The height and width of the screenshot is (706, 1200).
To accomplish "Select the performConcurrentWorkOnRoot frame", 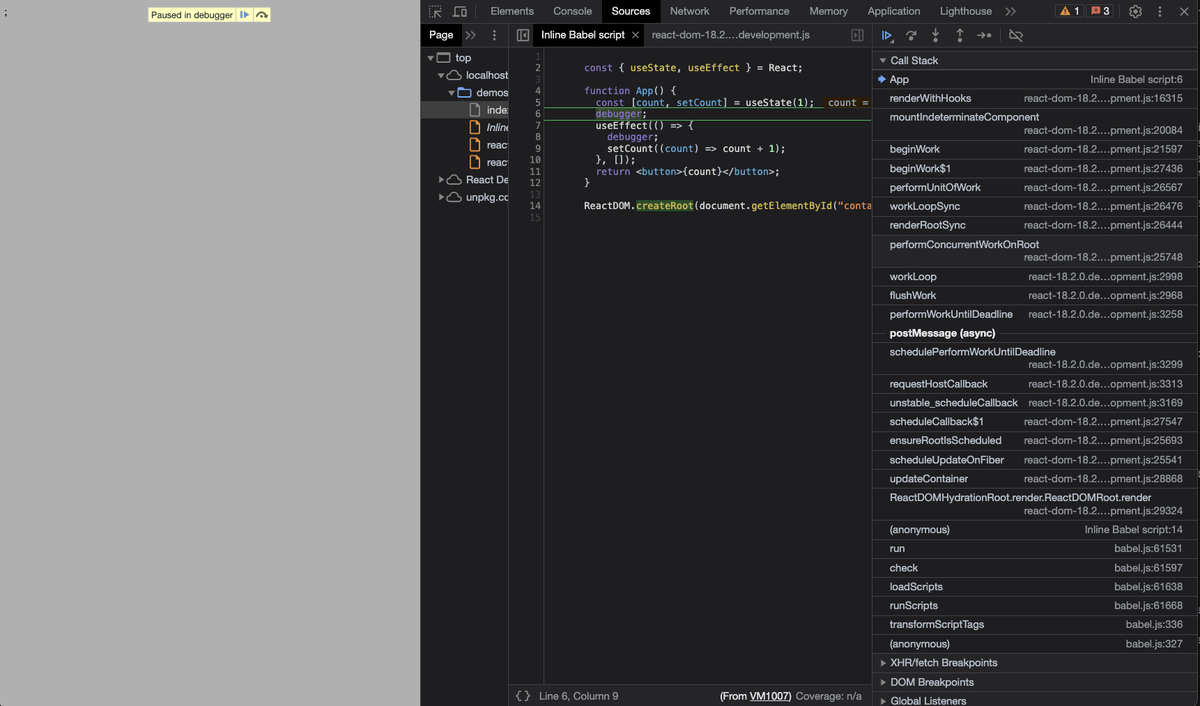I will [x=1035, y=251].
